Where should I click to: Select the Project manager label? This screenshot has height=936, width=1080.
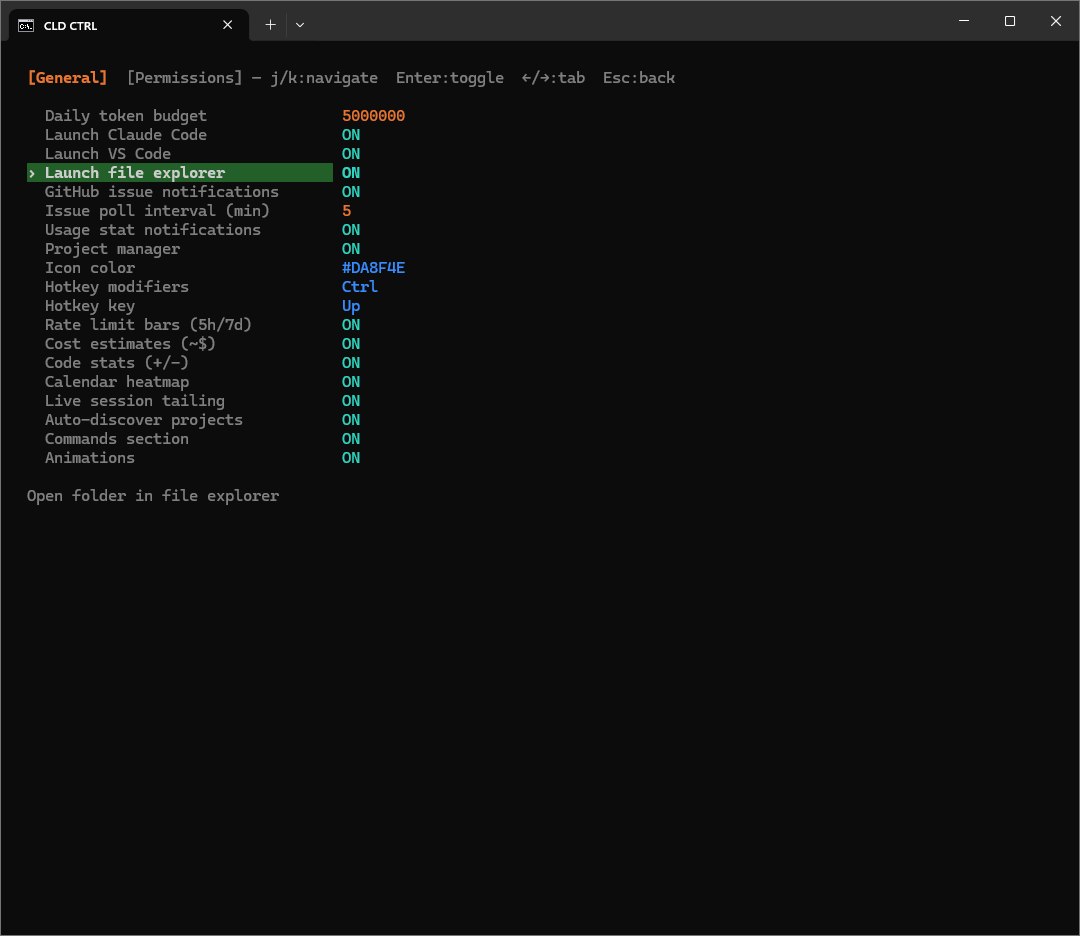(x=112, y=249)
